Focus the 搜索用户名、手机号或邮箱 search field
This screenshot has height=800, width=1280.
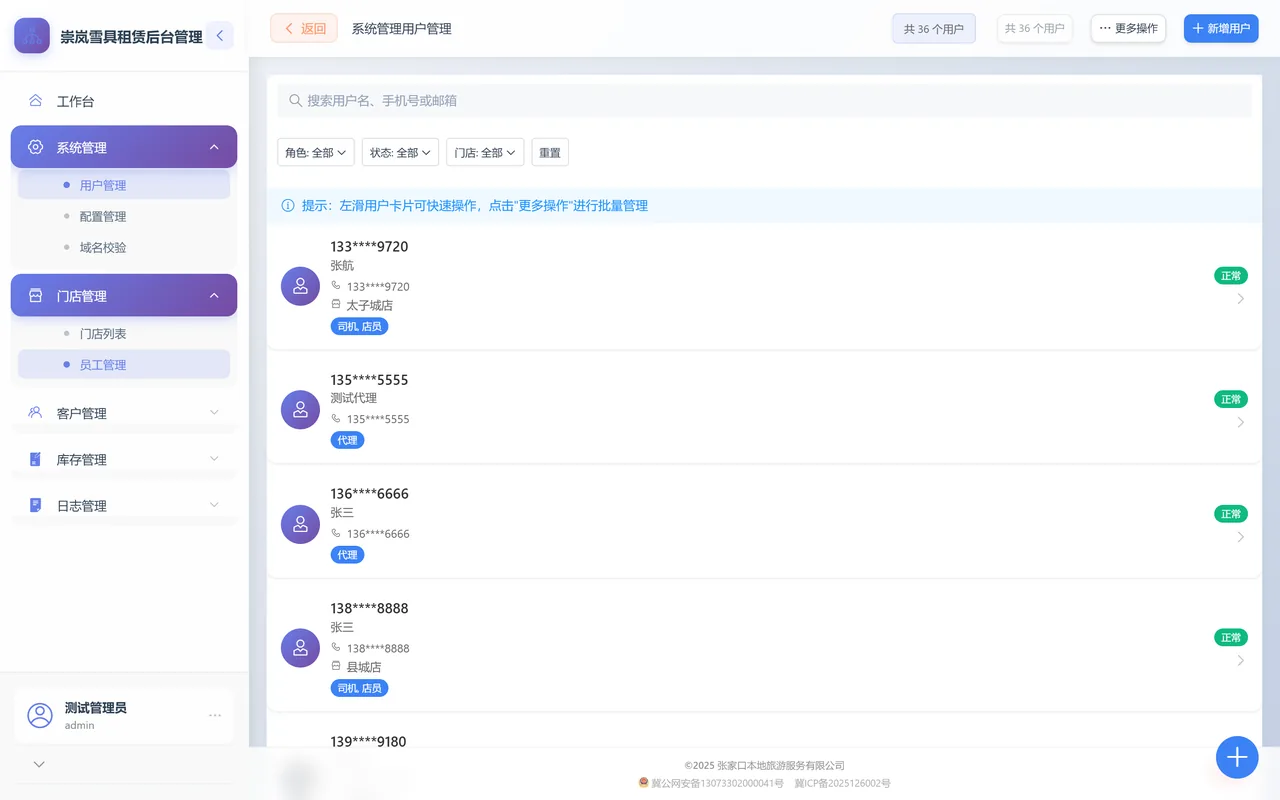tap(765, 101)
